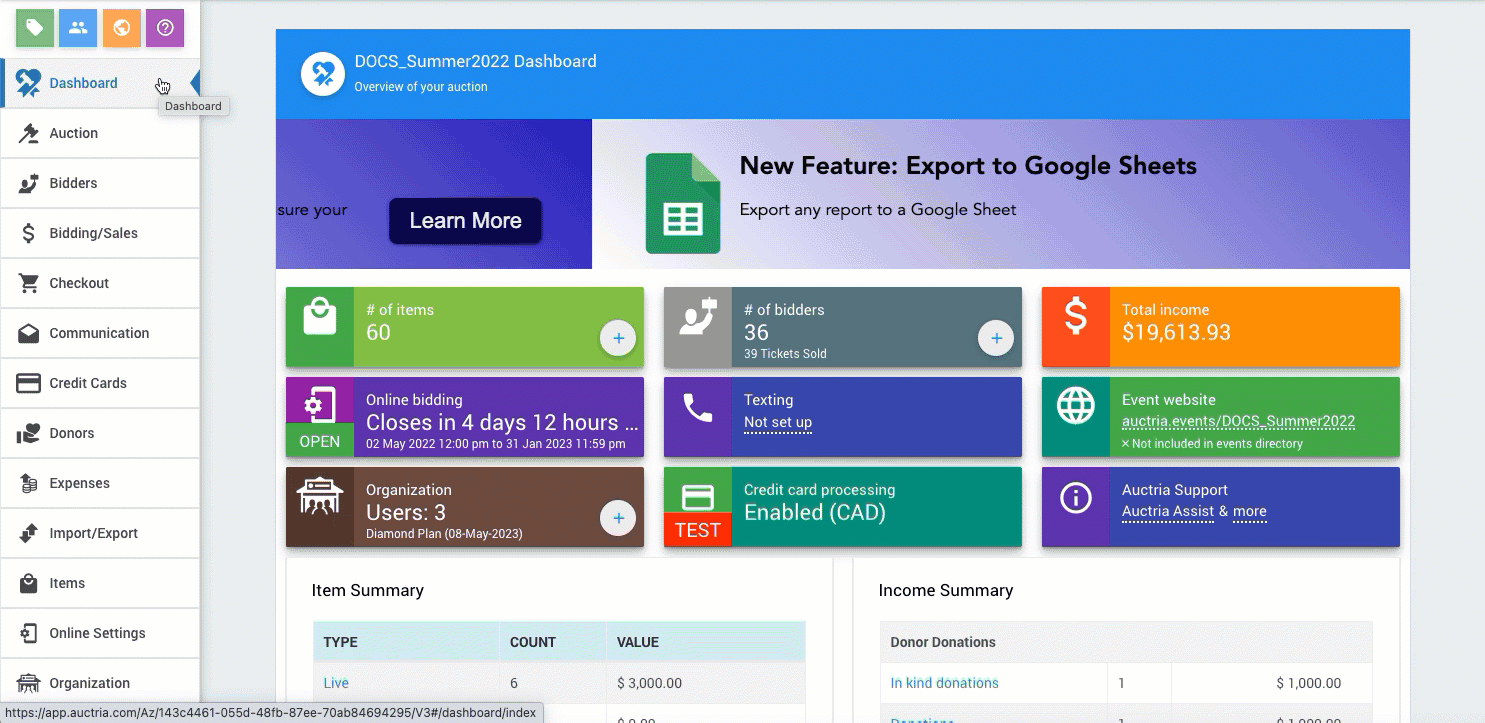The height and width of the screenshot is (723, 1485).
Task: Select Bidding/Sales from the sidebar
Action: point(93,233)
